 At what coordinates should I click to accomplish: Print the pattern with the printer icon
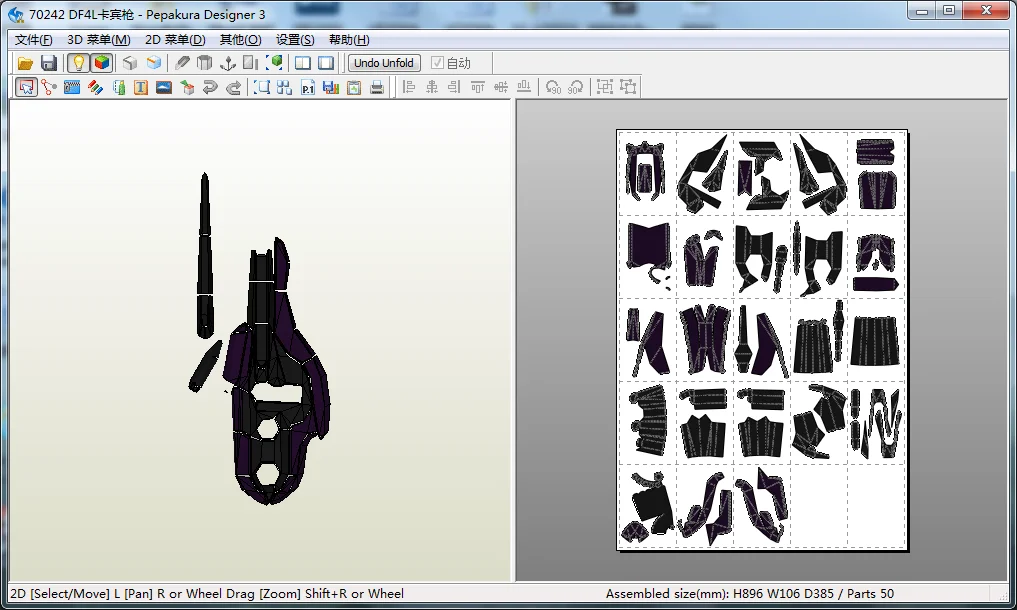pos(377,87)
